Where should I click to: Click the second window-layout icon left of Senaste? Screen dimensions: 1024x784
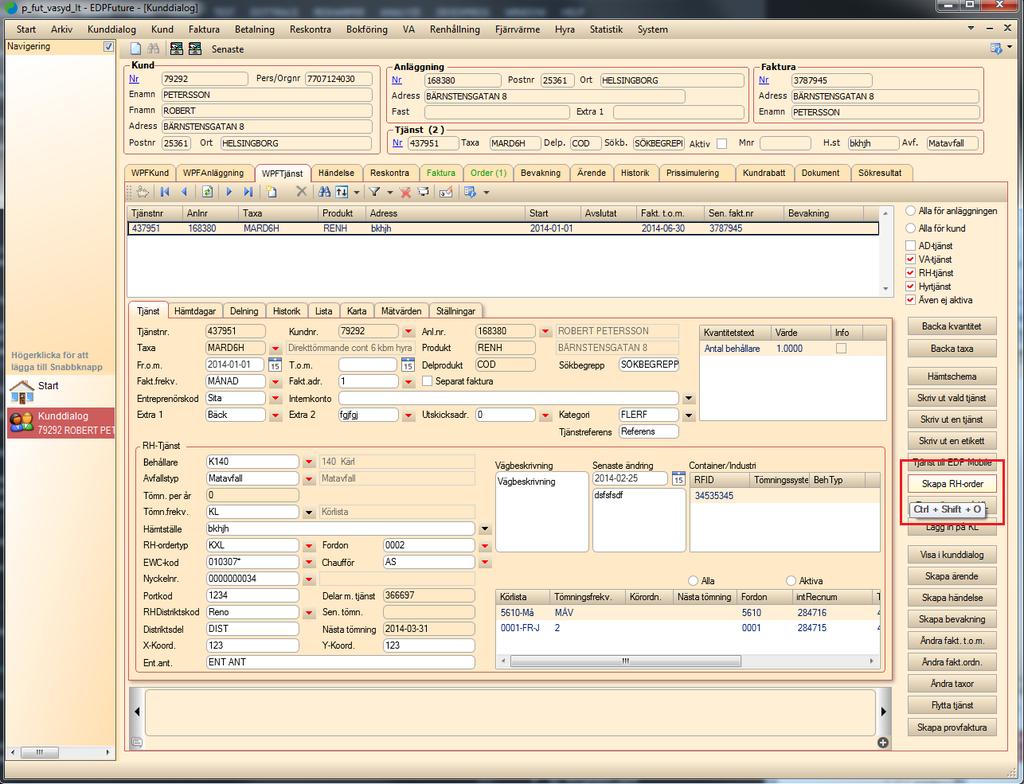195,49
